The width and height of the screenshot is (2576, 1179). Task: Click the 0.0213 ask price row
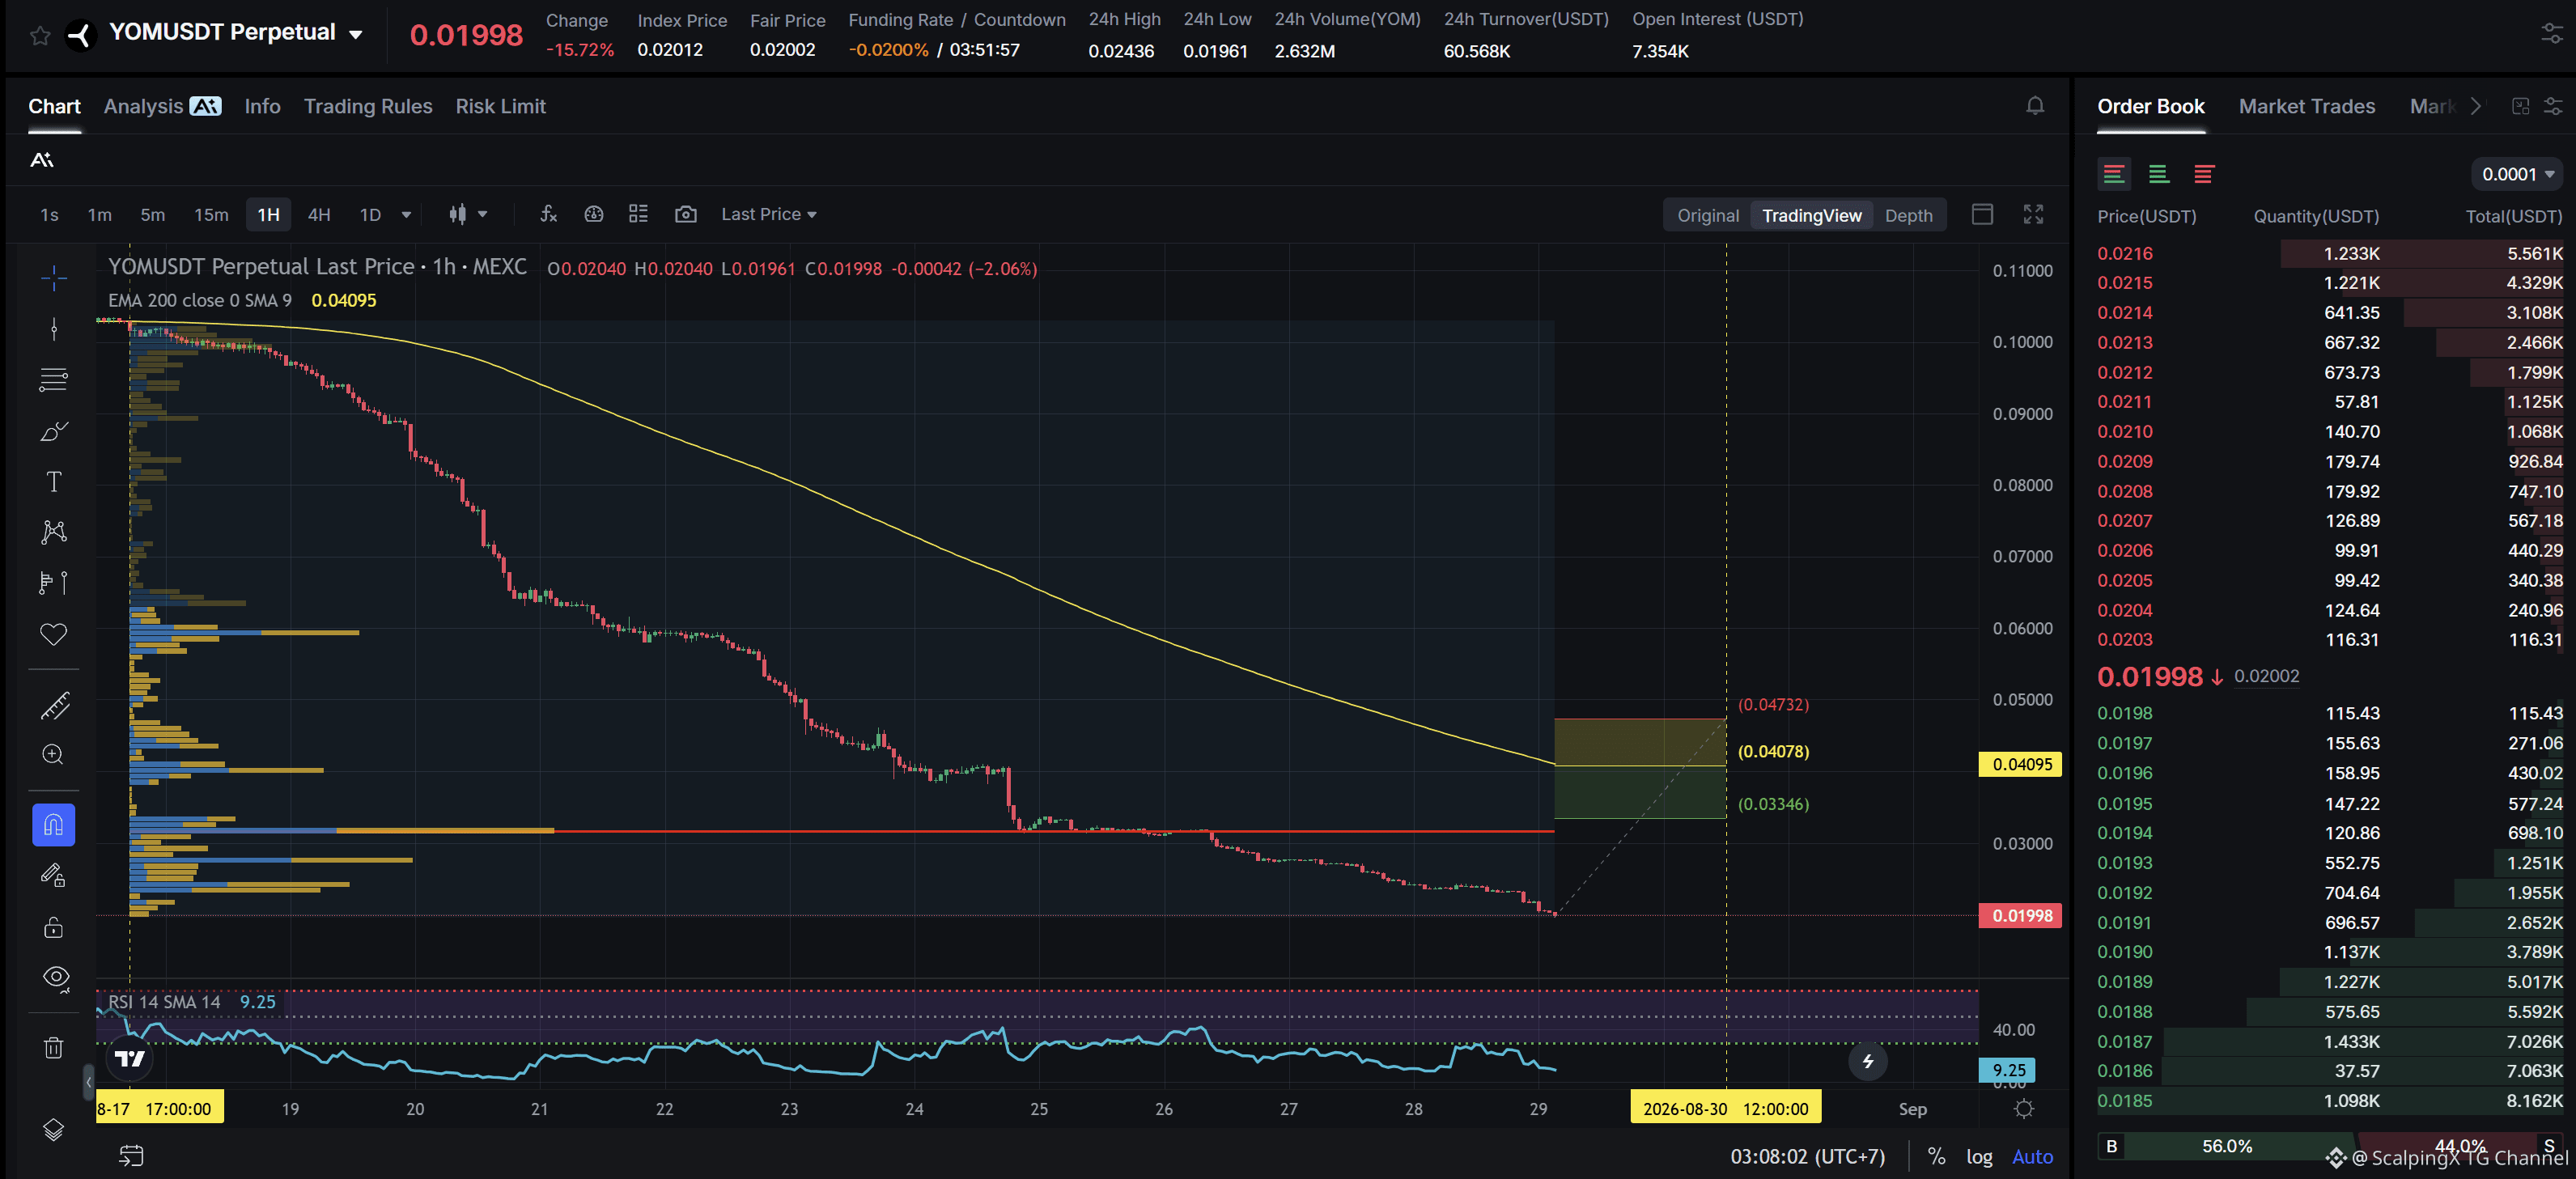[2329, 342]
